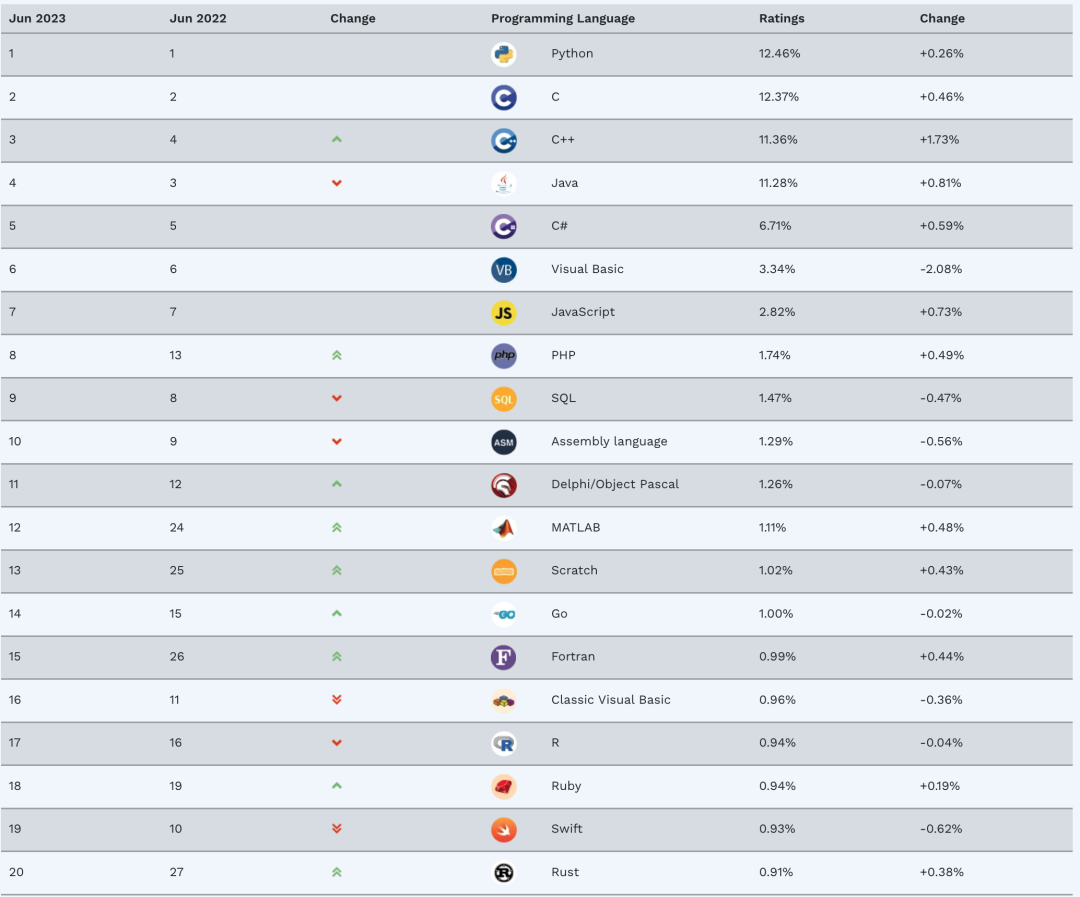Click the Jun 2023 column header

(x=37, y=19)
